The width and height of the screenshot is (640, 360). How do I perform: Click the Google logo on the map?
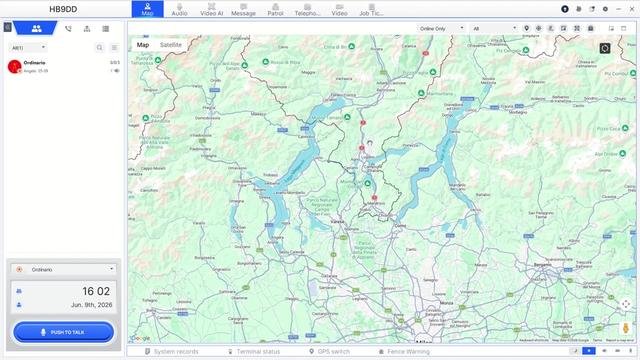point(141,338)
